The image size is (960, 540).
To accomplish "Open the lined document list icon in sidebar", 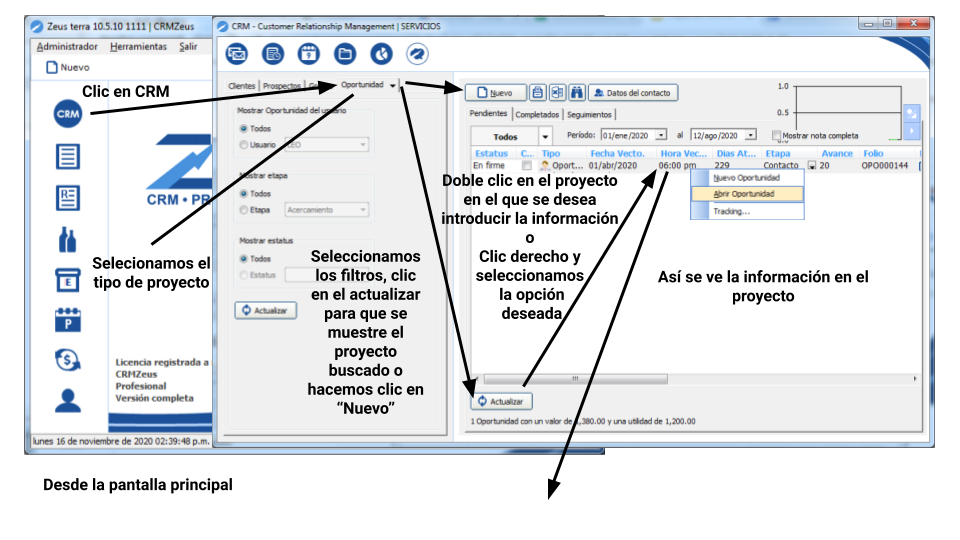I will pos(67,156).
